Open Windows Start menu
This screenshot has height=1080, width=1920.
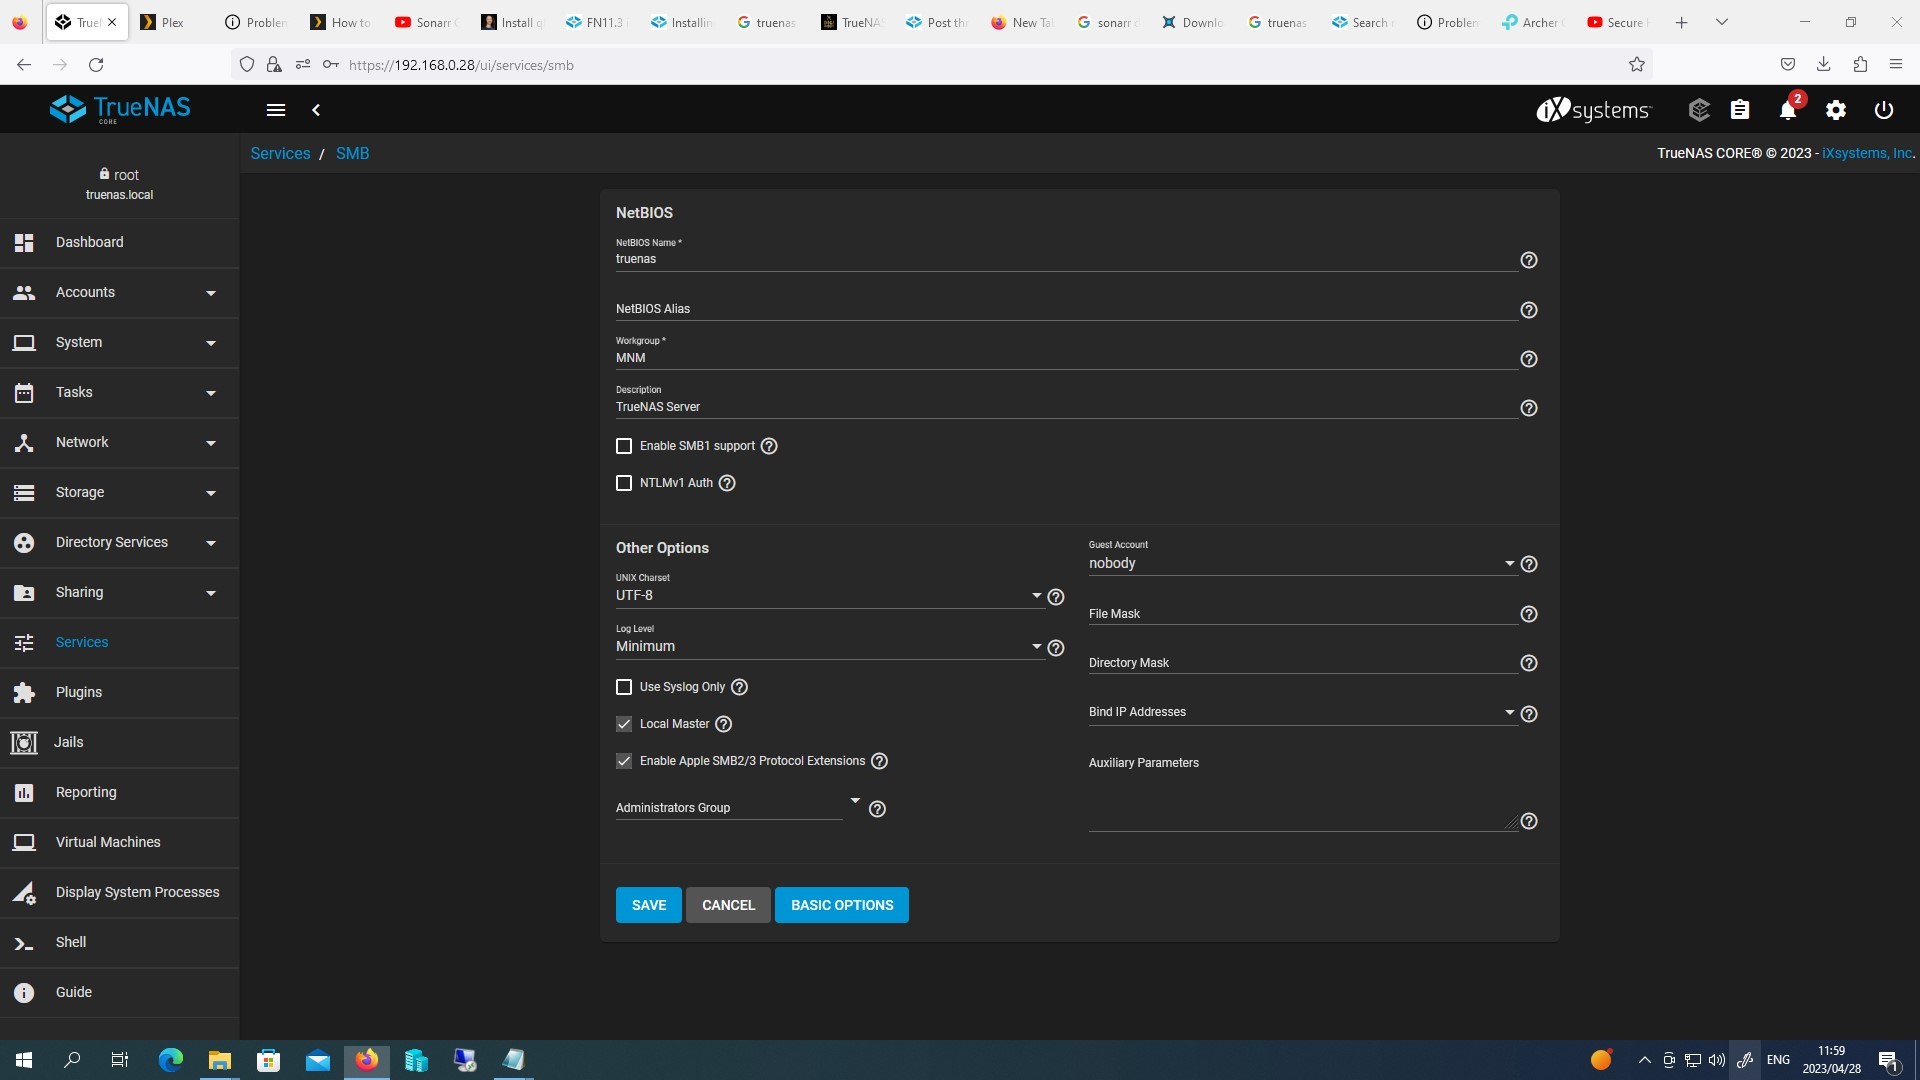24,1060
